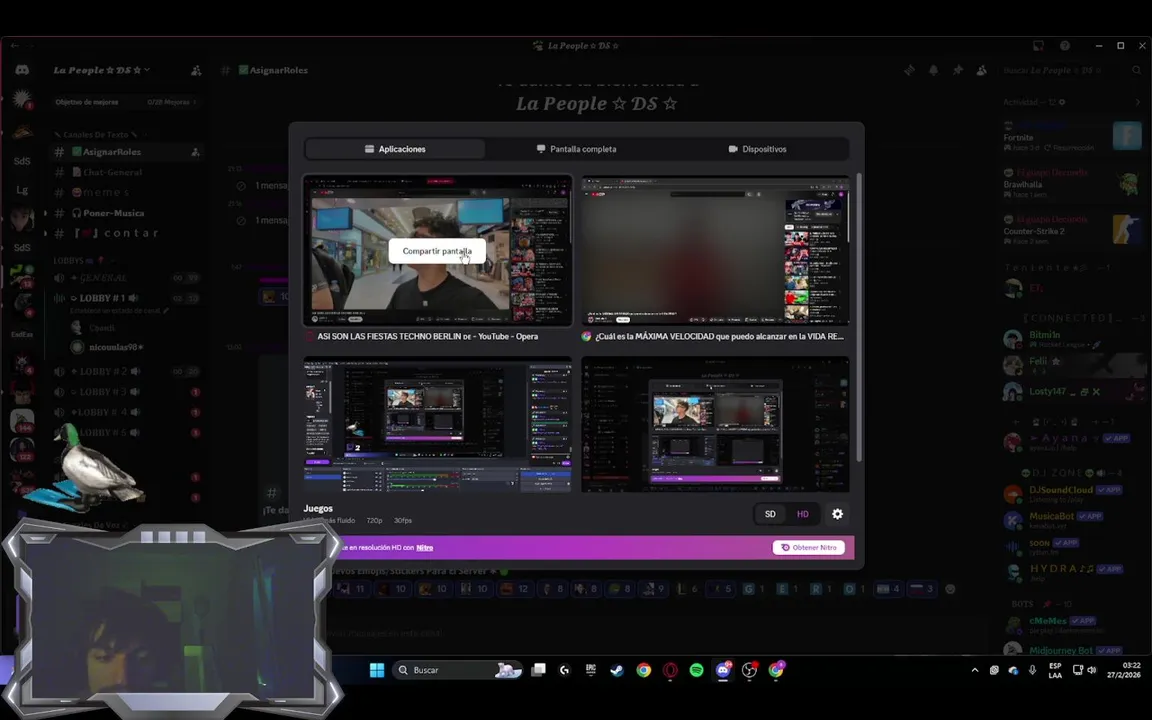Choose the OBS Studio window thumbnail

pyautogui.click(x=437, y=425)
